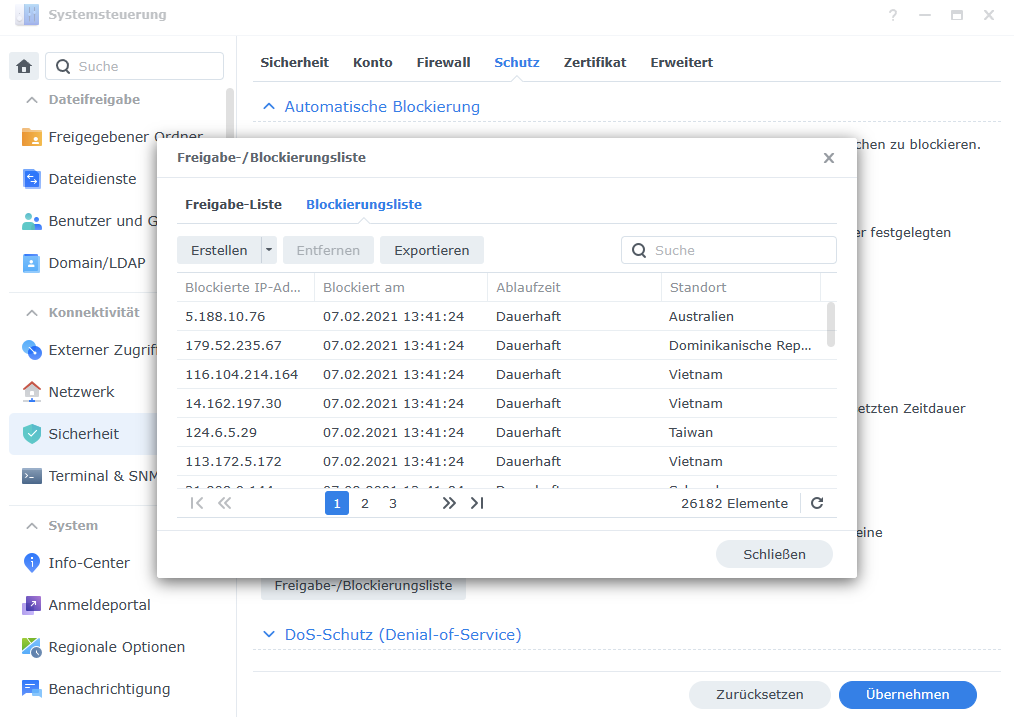1014x717 pixels.
Task: Open Dateidienste in the sidebar
Action: click(92, 179)
